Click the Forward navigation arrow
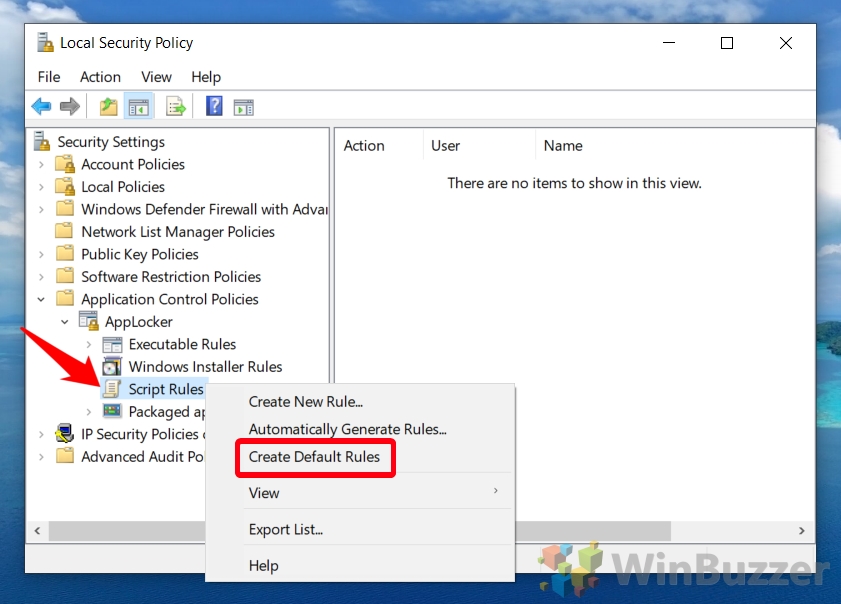 pos(67,106)
